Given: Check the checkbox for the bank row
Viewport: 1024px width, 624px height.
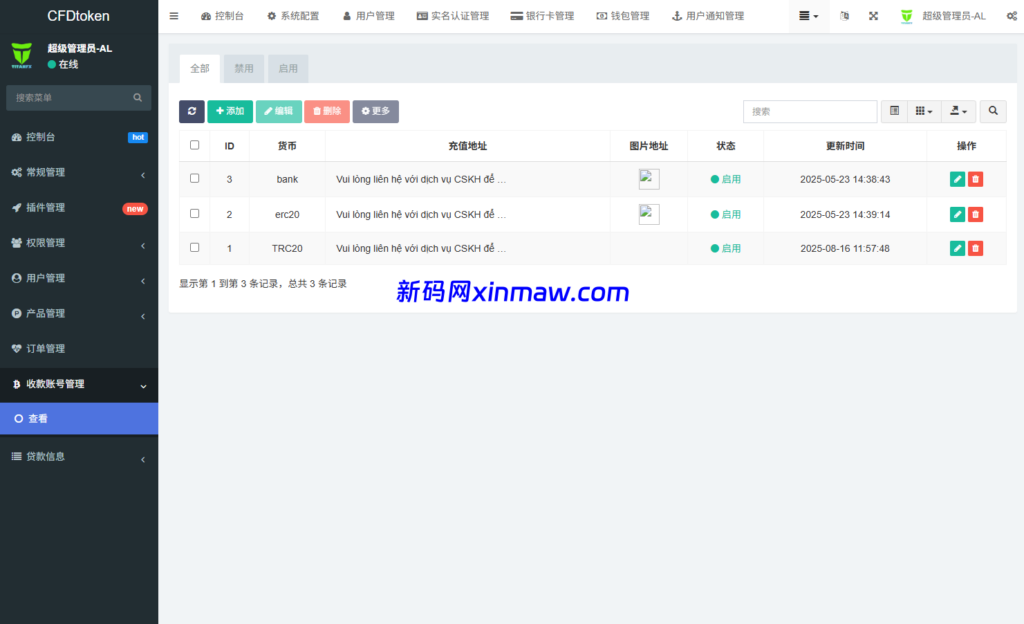Looking at the screenshot, I should (x=195, y=179).
